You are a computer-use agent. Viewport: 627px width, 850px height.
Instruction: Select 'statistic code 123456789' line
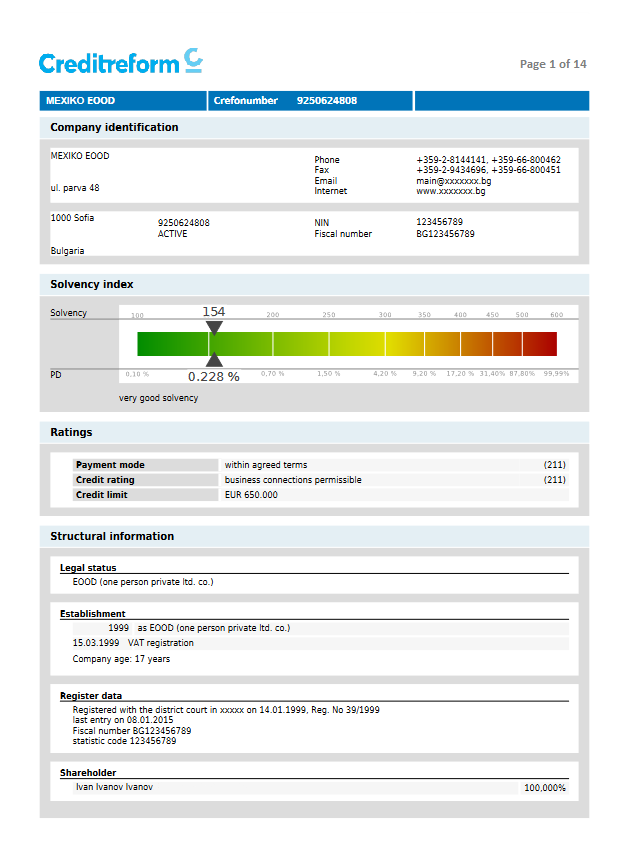pos(124,741)
